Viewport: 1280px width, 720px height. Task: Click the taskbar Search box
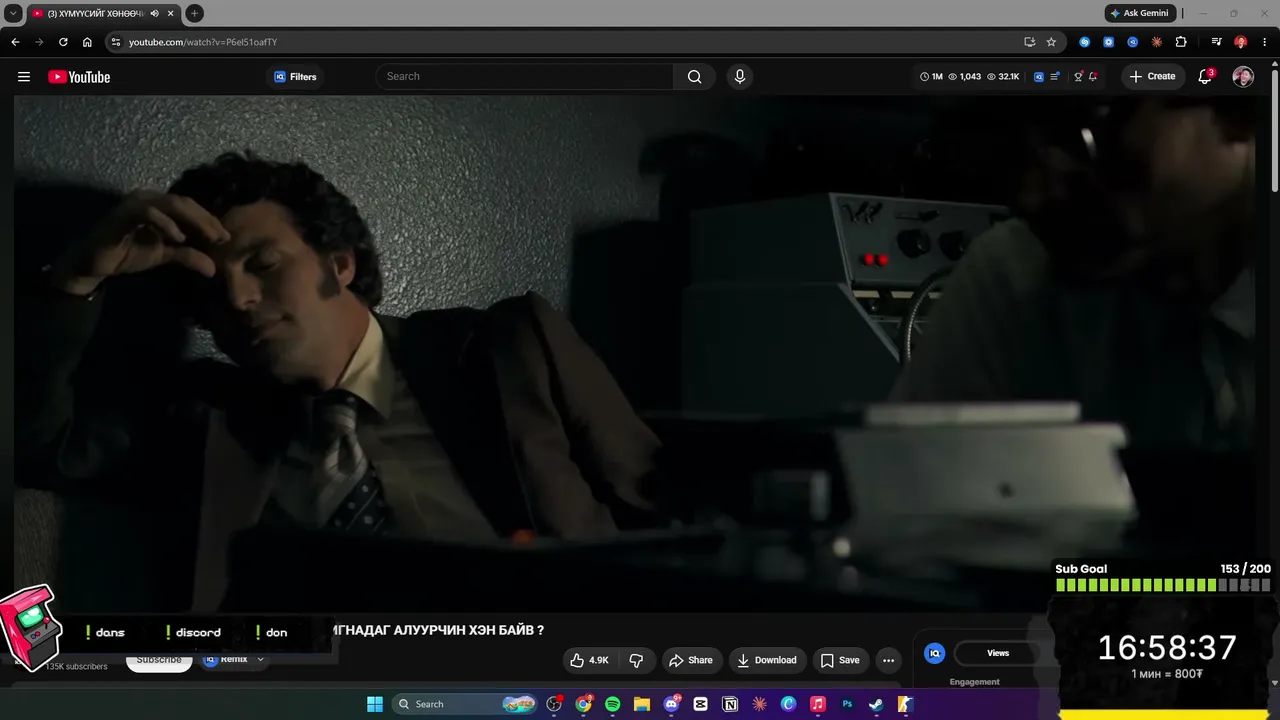pos(465,704)
